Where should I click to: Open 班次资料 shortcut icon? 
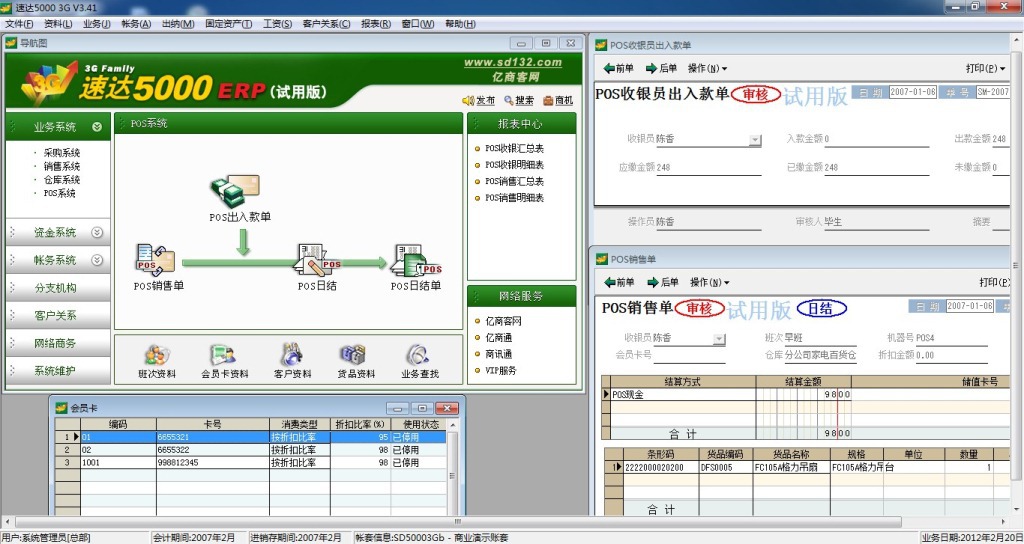(157, 355)
